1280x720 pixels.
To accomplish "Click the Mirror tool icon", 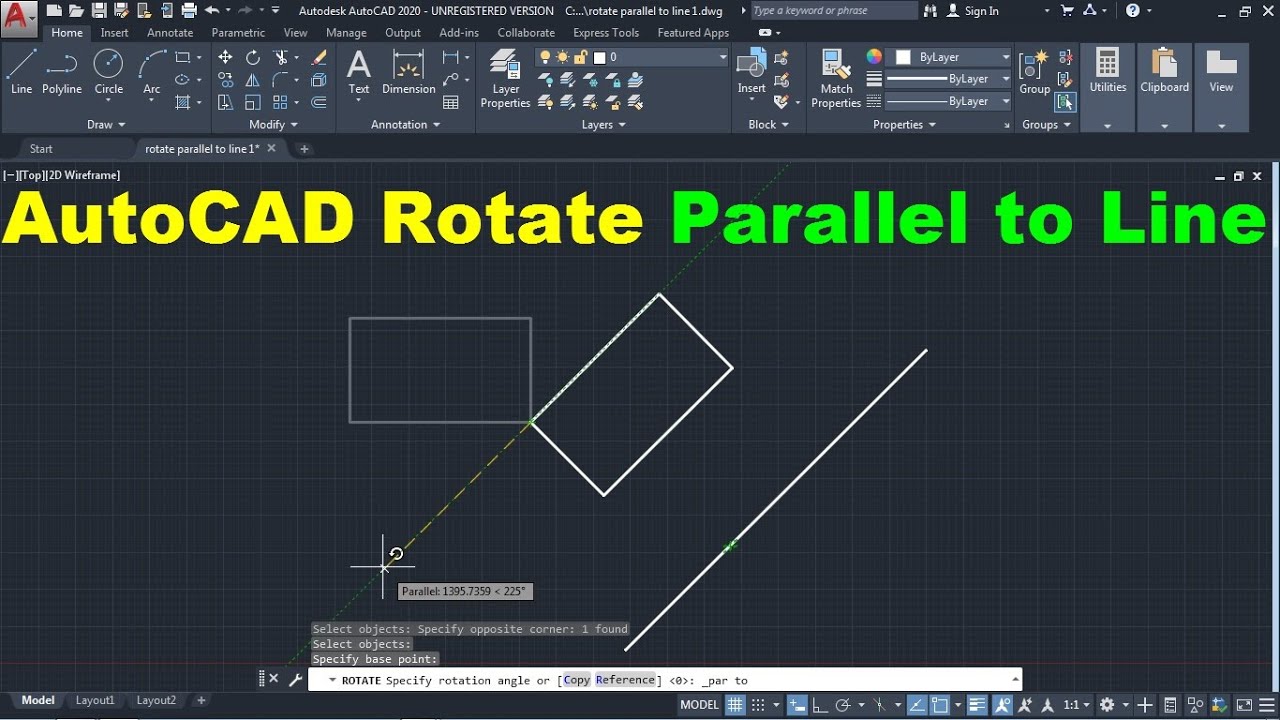I will 253,80.
